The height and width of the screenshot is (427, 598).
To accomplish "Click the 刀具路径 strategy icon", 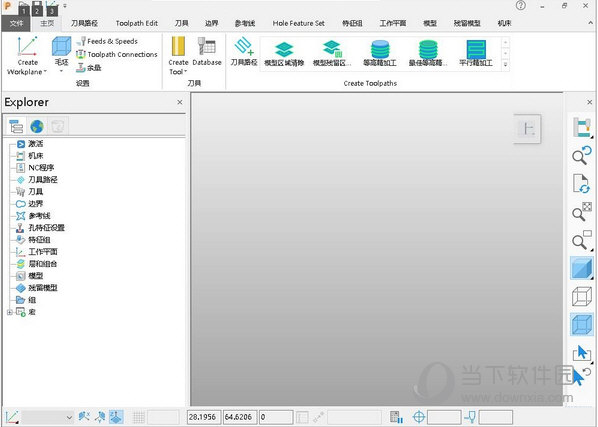I will pos(244,52).
